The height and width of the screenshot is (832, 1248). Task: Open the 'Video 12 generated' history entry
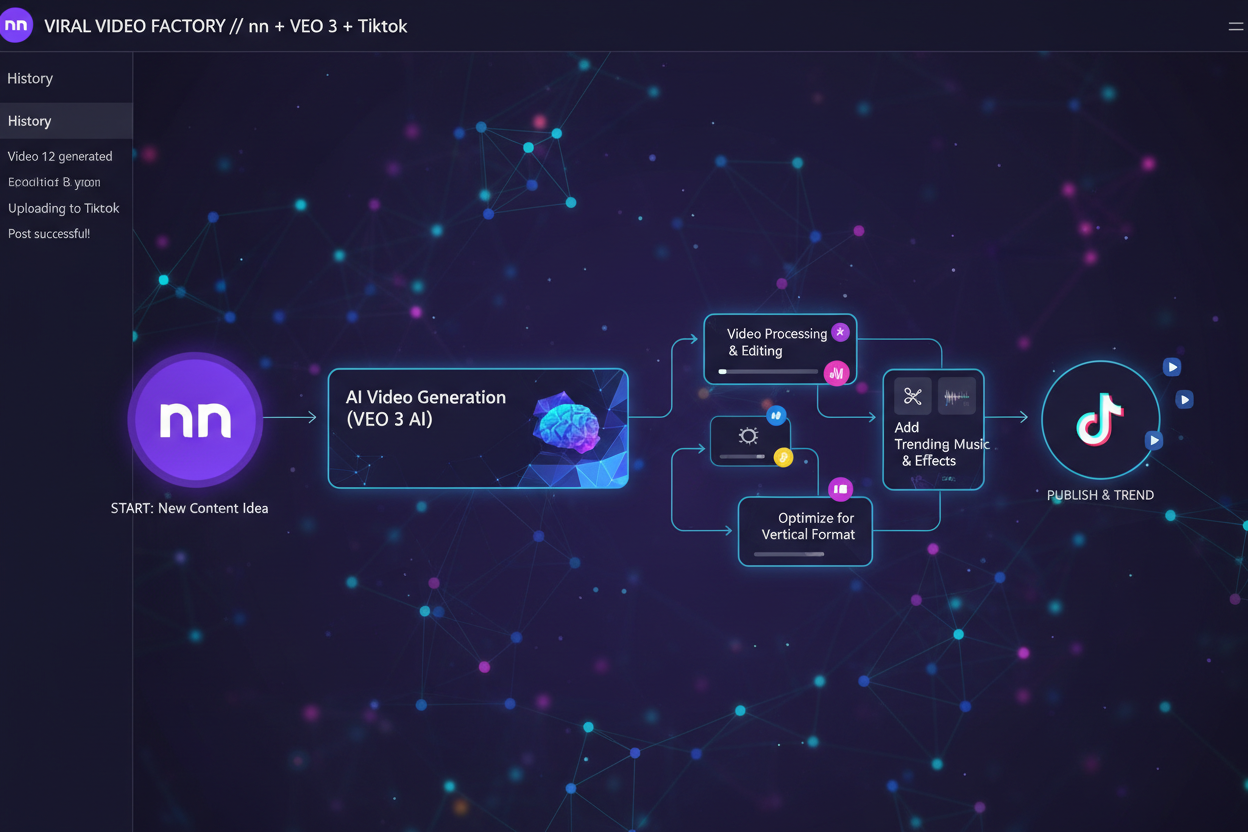(60, 156)
